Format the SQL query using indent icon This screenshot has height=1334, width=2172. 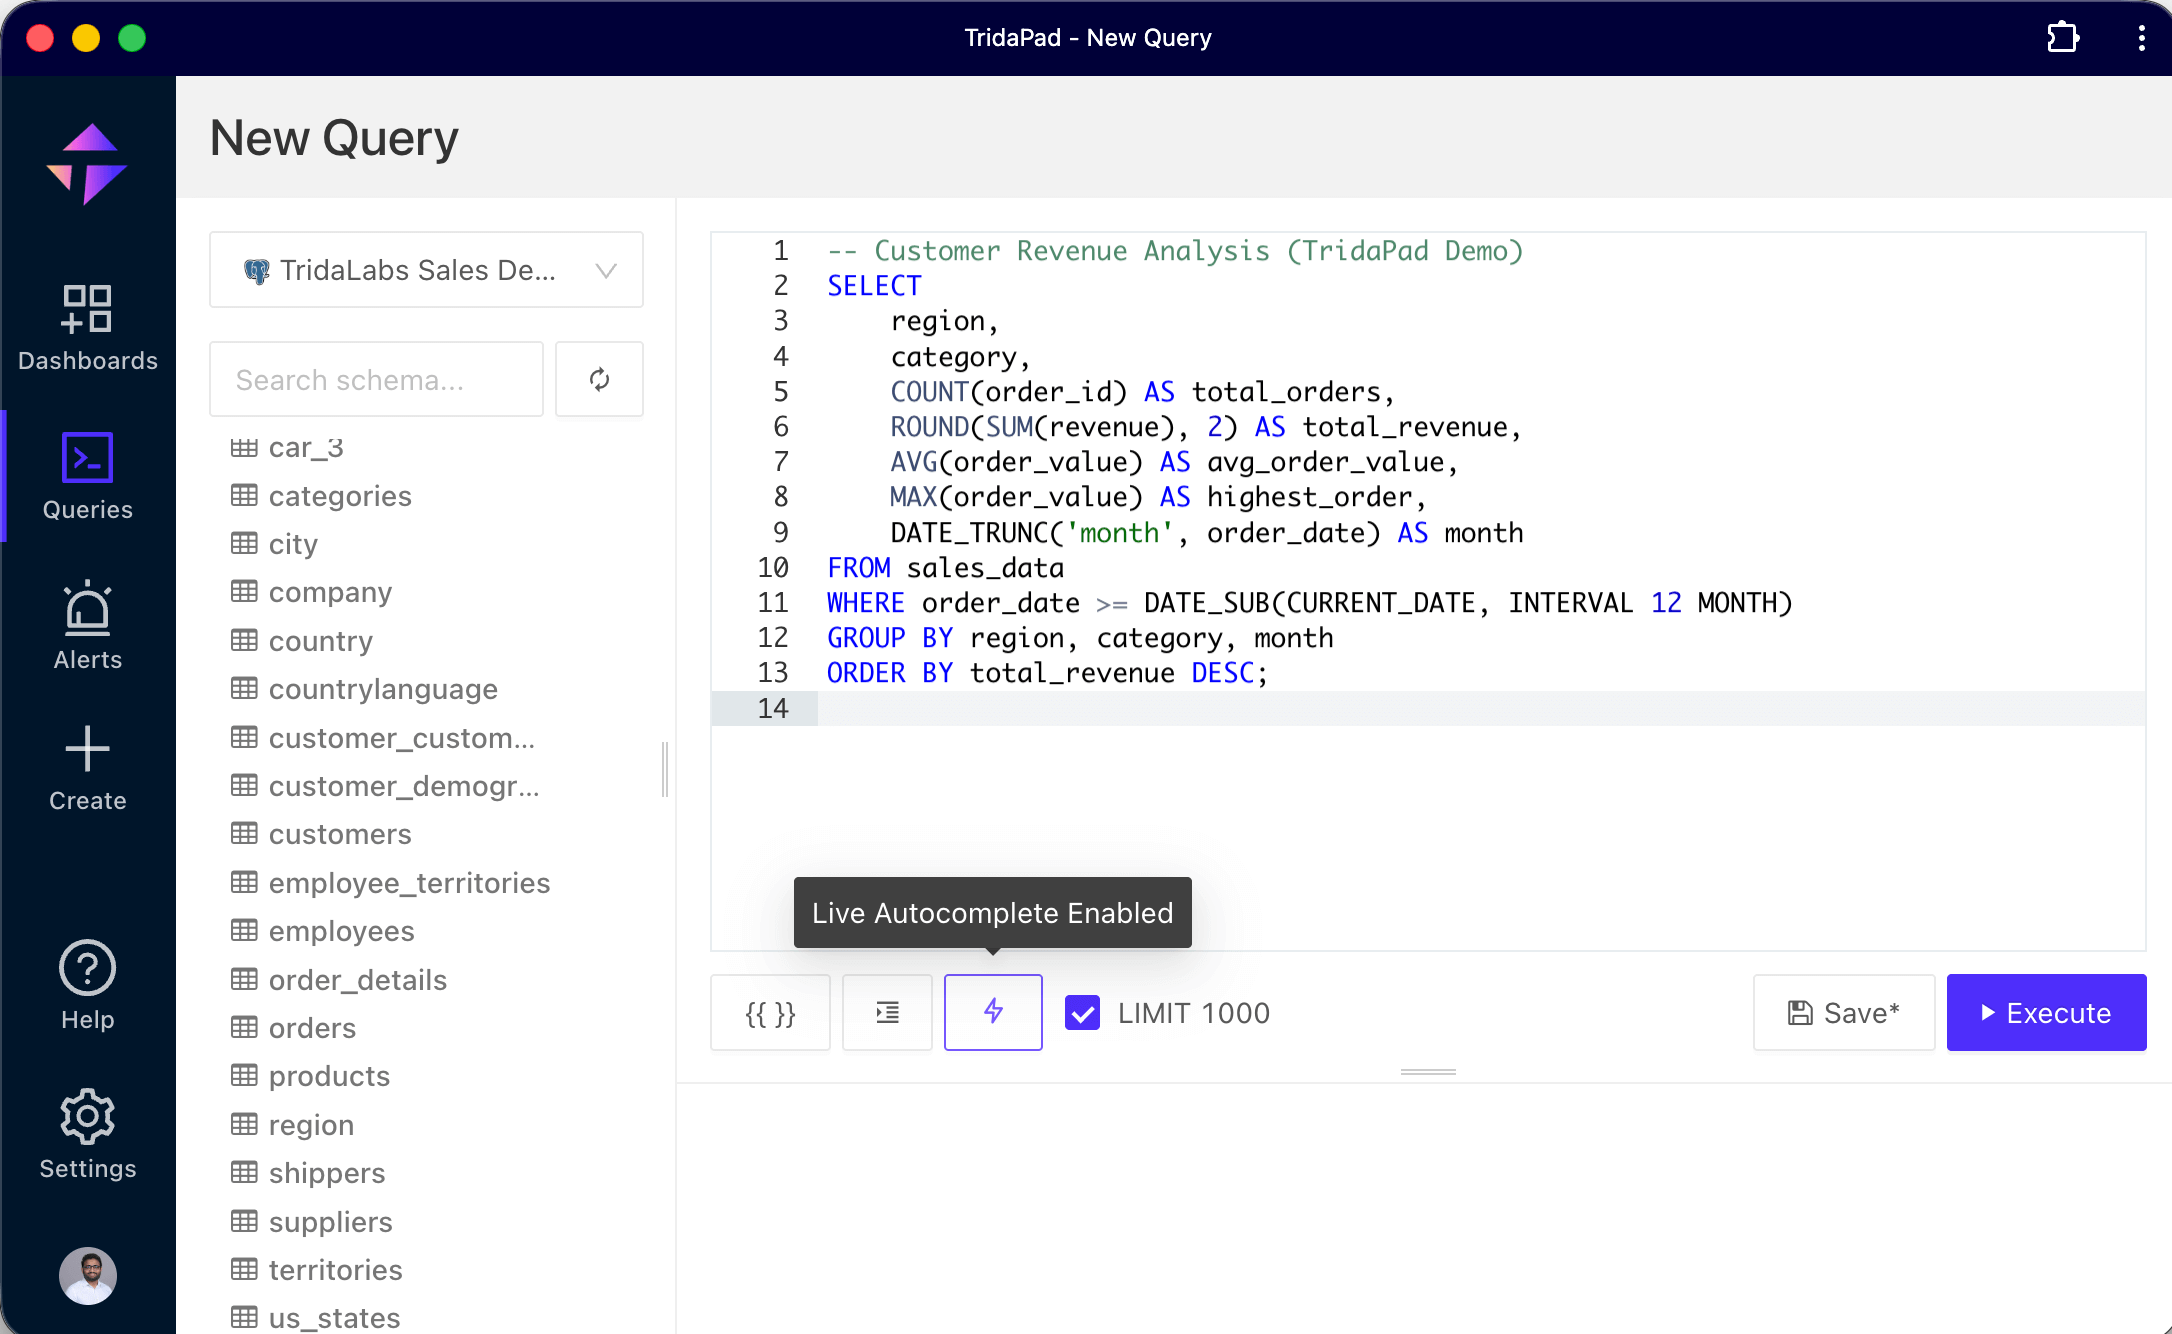pos(886,1012)
